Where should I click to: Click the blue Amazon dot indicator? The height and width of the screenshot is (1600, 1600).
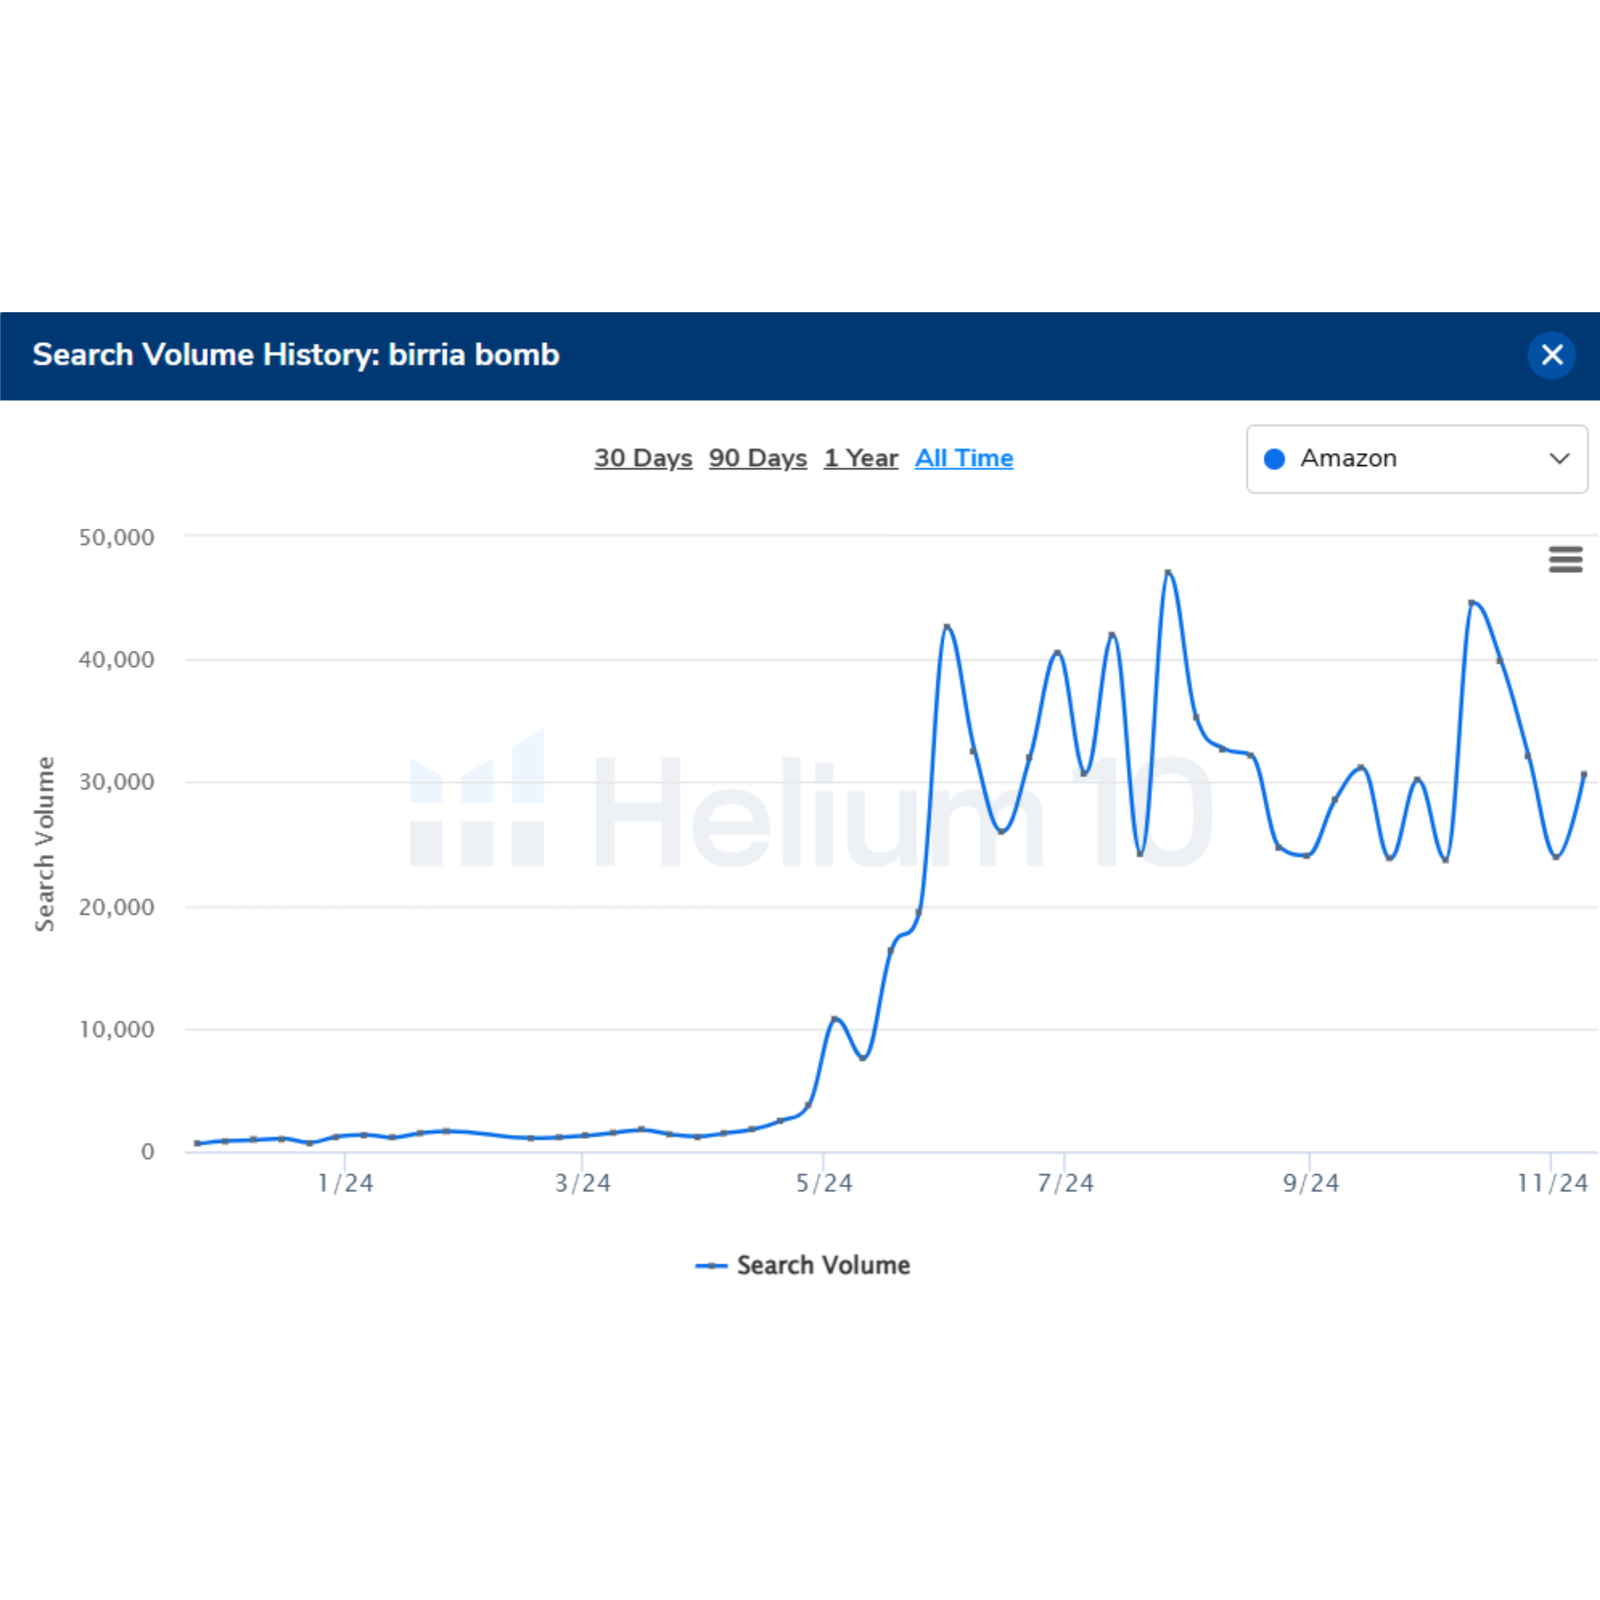tap(1274, 459)
